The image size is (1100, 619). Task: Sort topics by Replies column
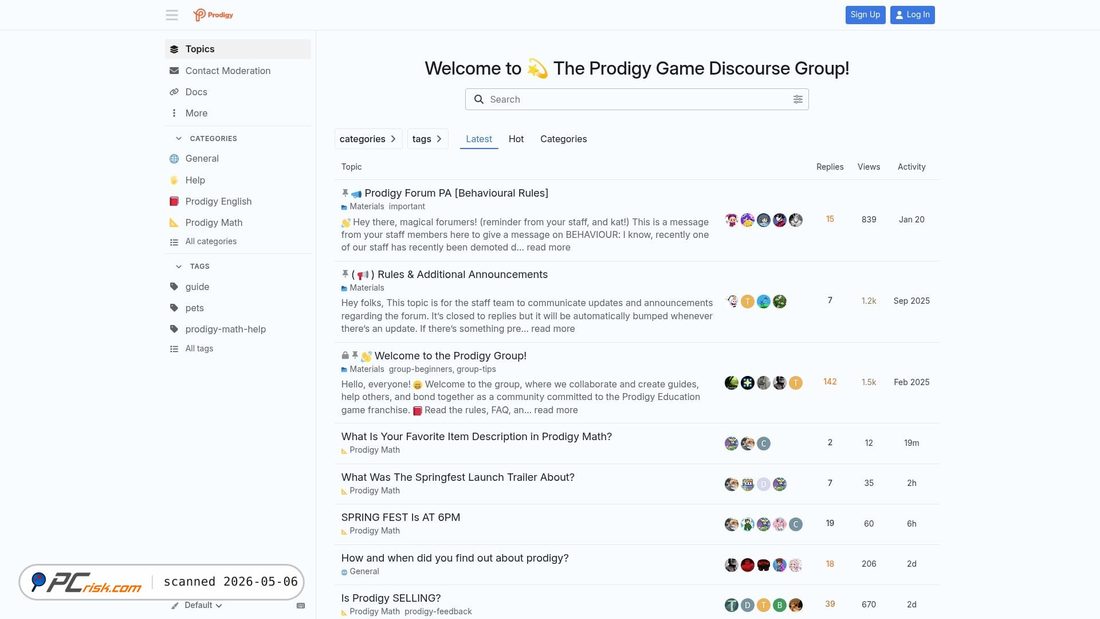click(830, 167)
